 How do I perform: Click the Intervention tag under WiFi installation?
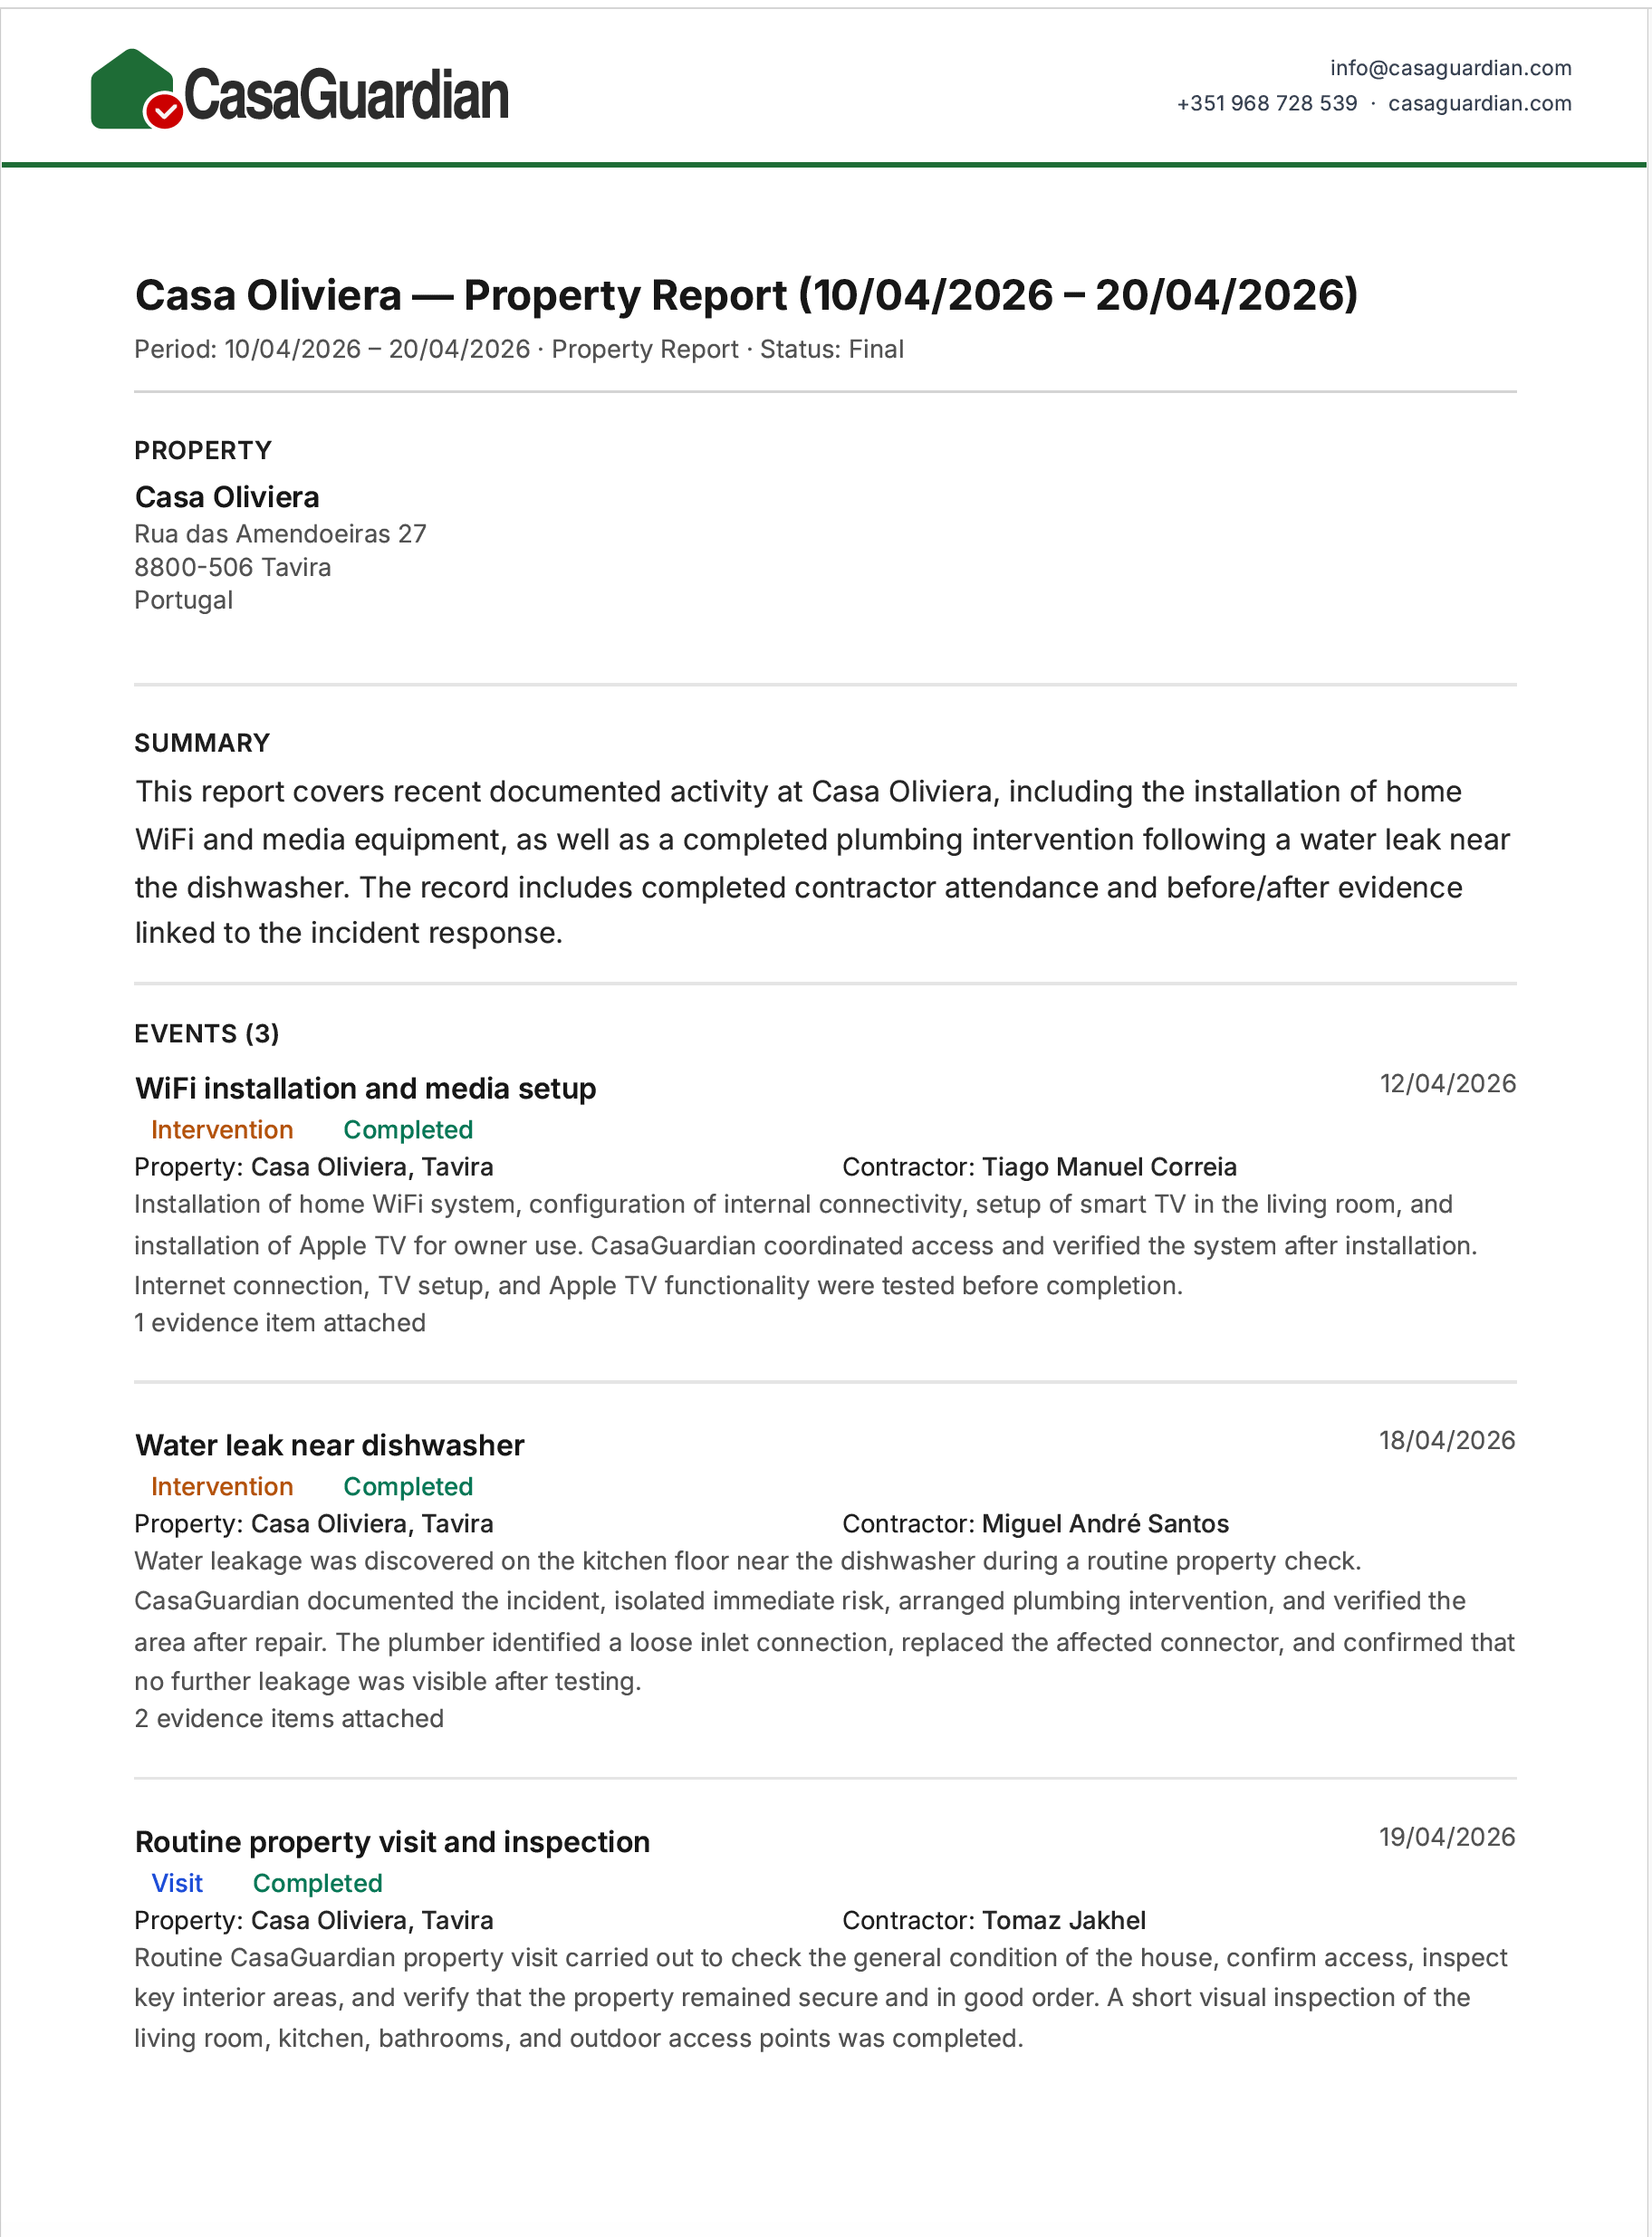222,1129
